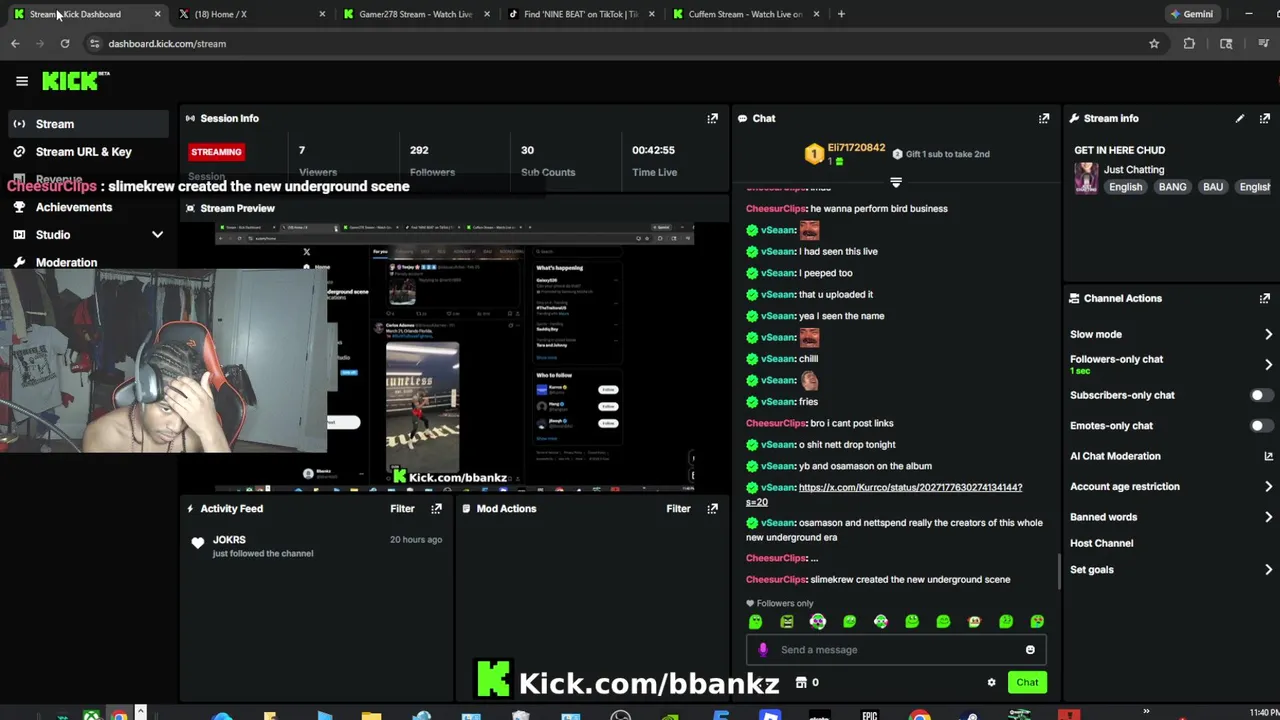Reload the page
The width and height of the screenshot is (1280, 720).
(65, 44)
